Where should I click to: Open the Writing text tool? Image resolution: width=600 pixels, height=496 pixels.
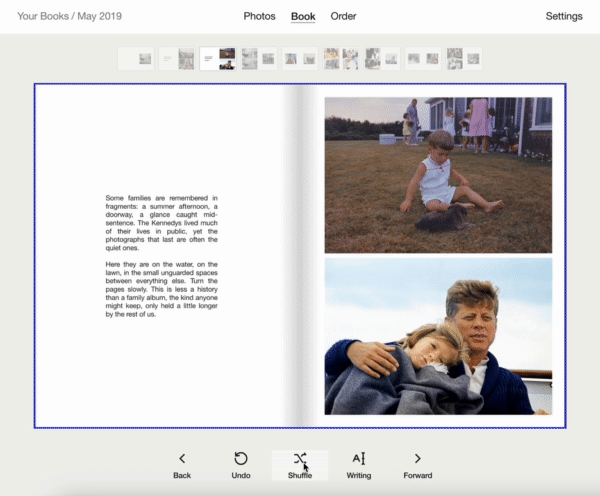click(x=359, y=465)
